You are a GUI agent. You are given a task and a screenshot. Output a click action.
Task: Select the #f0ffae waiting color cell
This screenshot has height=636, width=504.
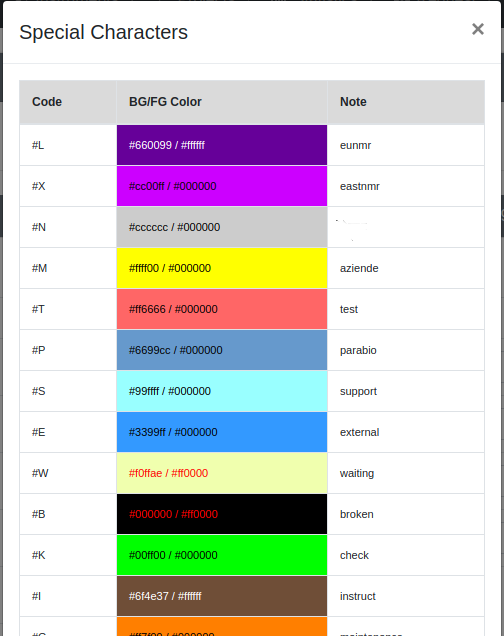[x=222, y=473]
